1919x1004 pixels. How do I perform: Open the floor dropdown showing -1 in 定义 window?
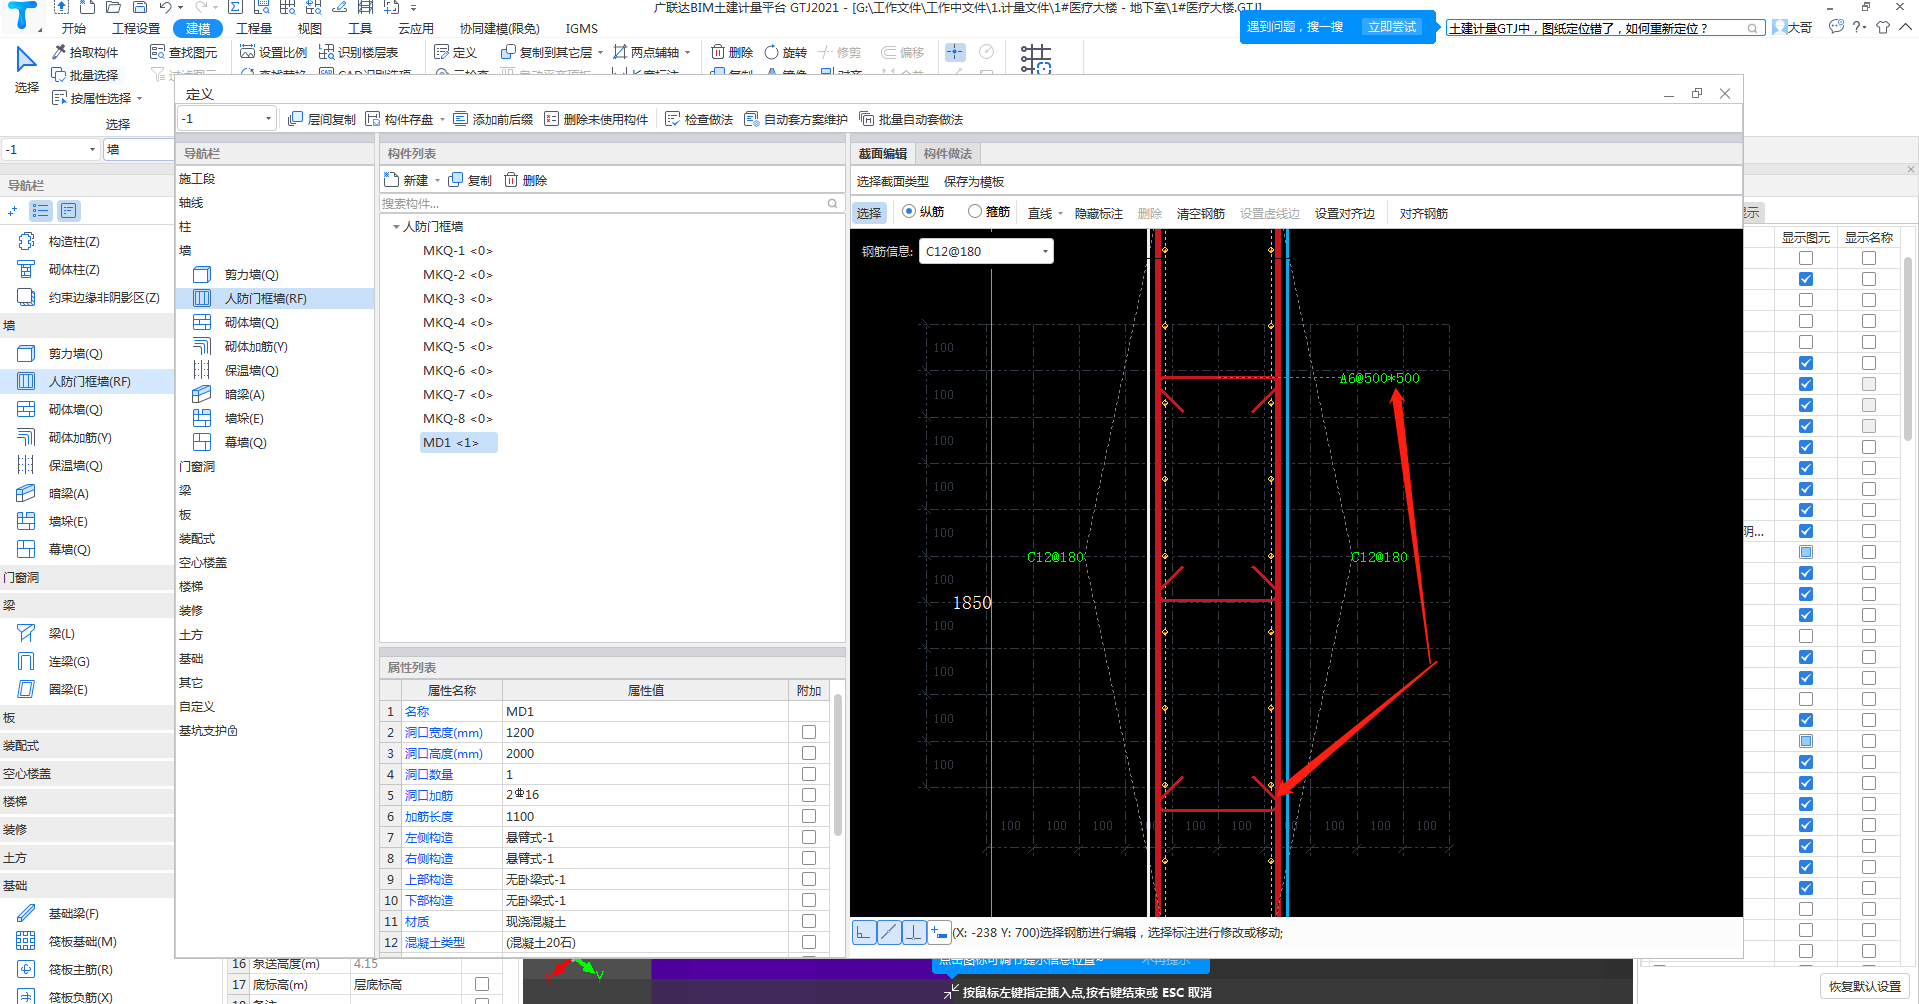227,118
